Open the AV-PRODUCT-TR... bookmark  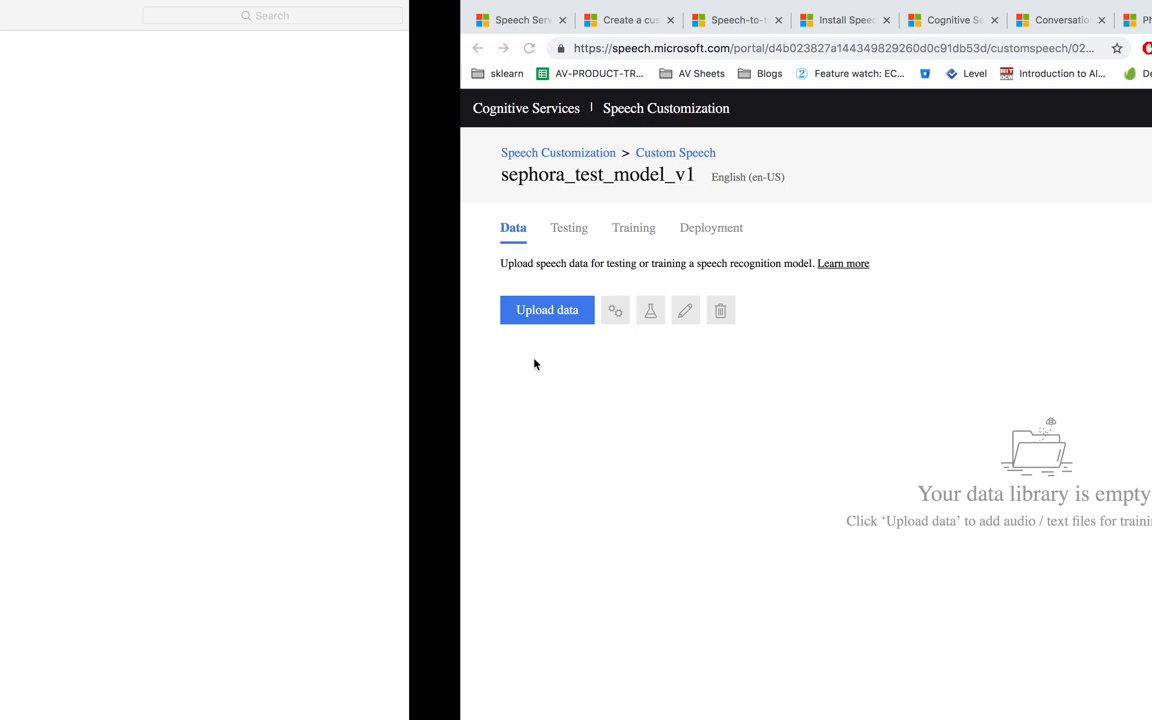[590, 73]
